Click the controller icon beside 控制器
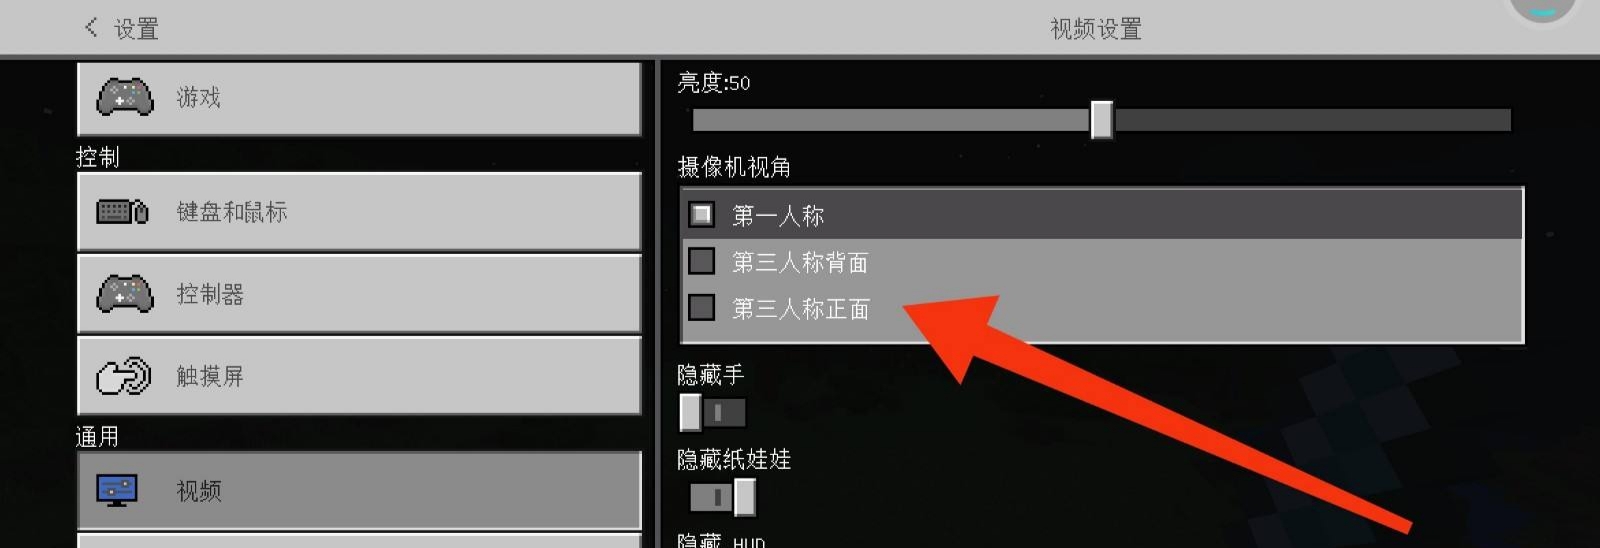Image resolution: width=1600 pixels, height=548 pixels. point(125,294)
